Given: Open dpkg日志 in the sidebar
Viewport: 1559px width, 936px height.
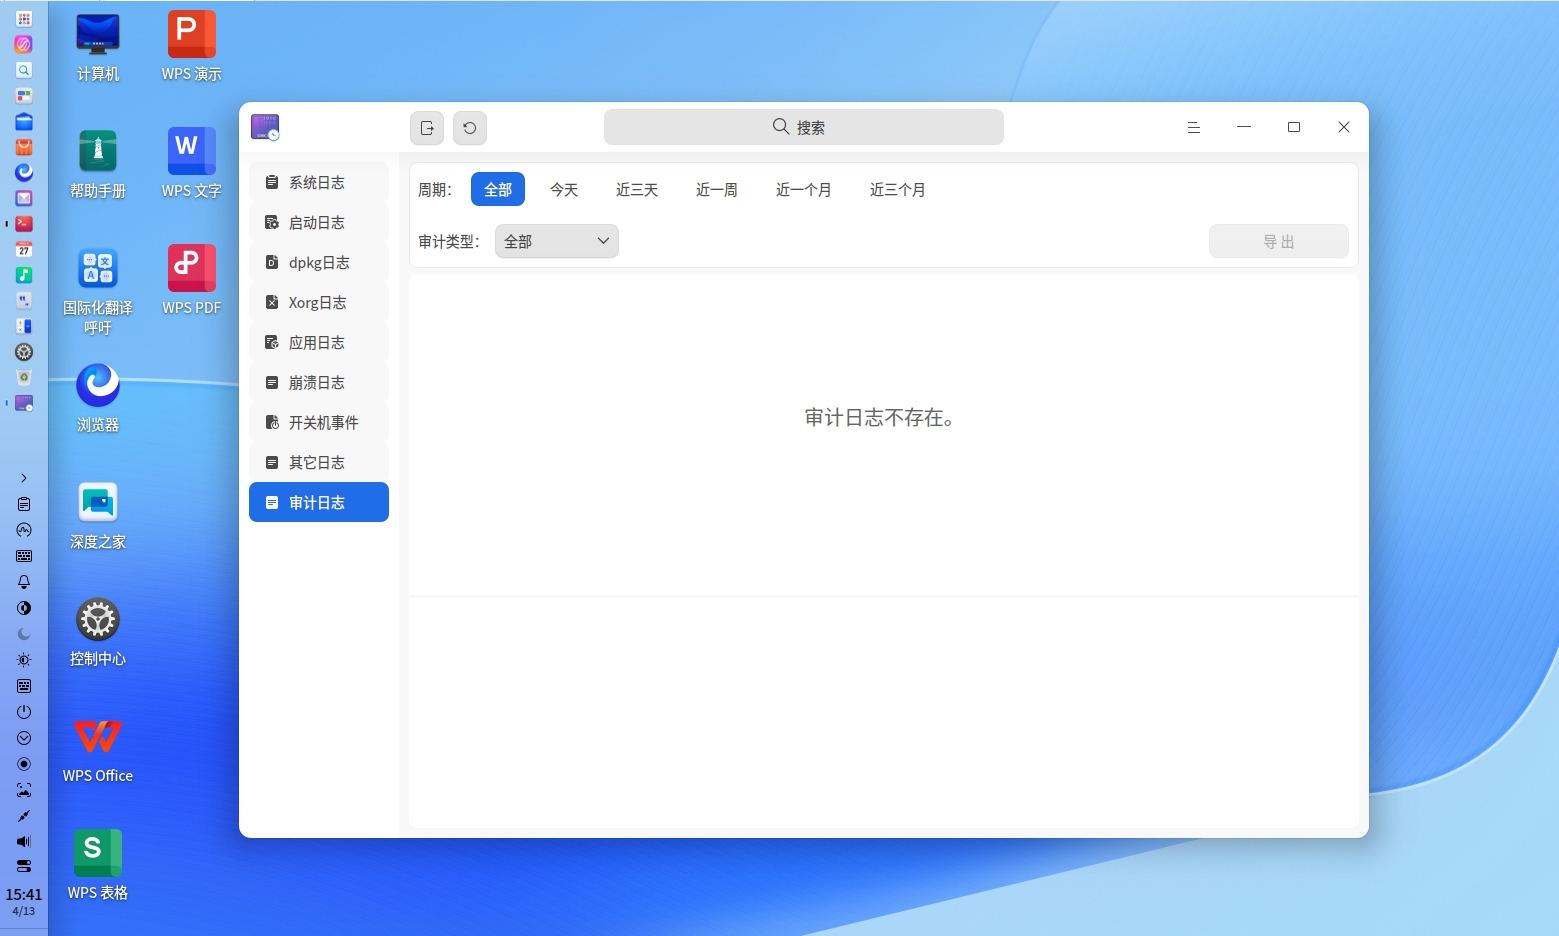Looking at the screenshot, I should (x=319, y=262).
